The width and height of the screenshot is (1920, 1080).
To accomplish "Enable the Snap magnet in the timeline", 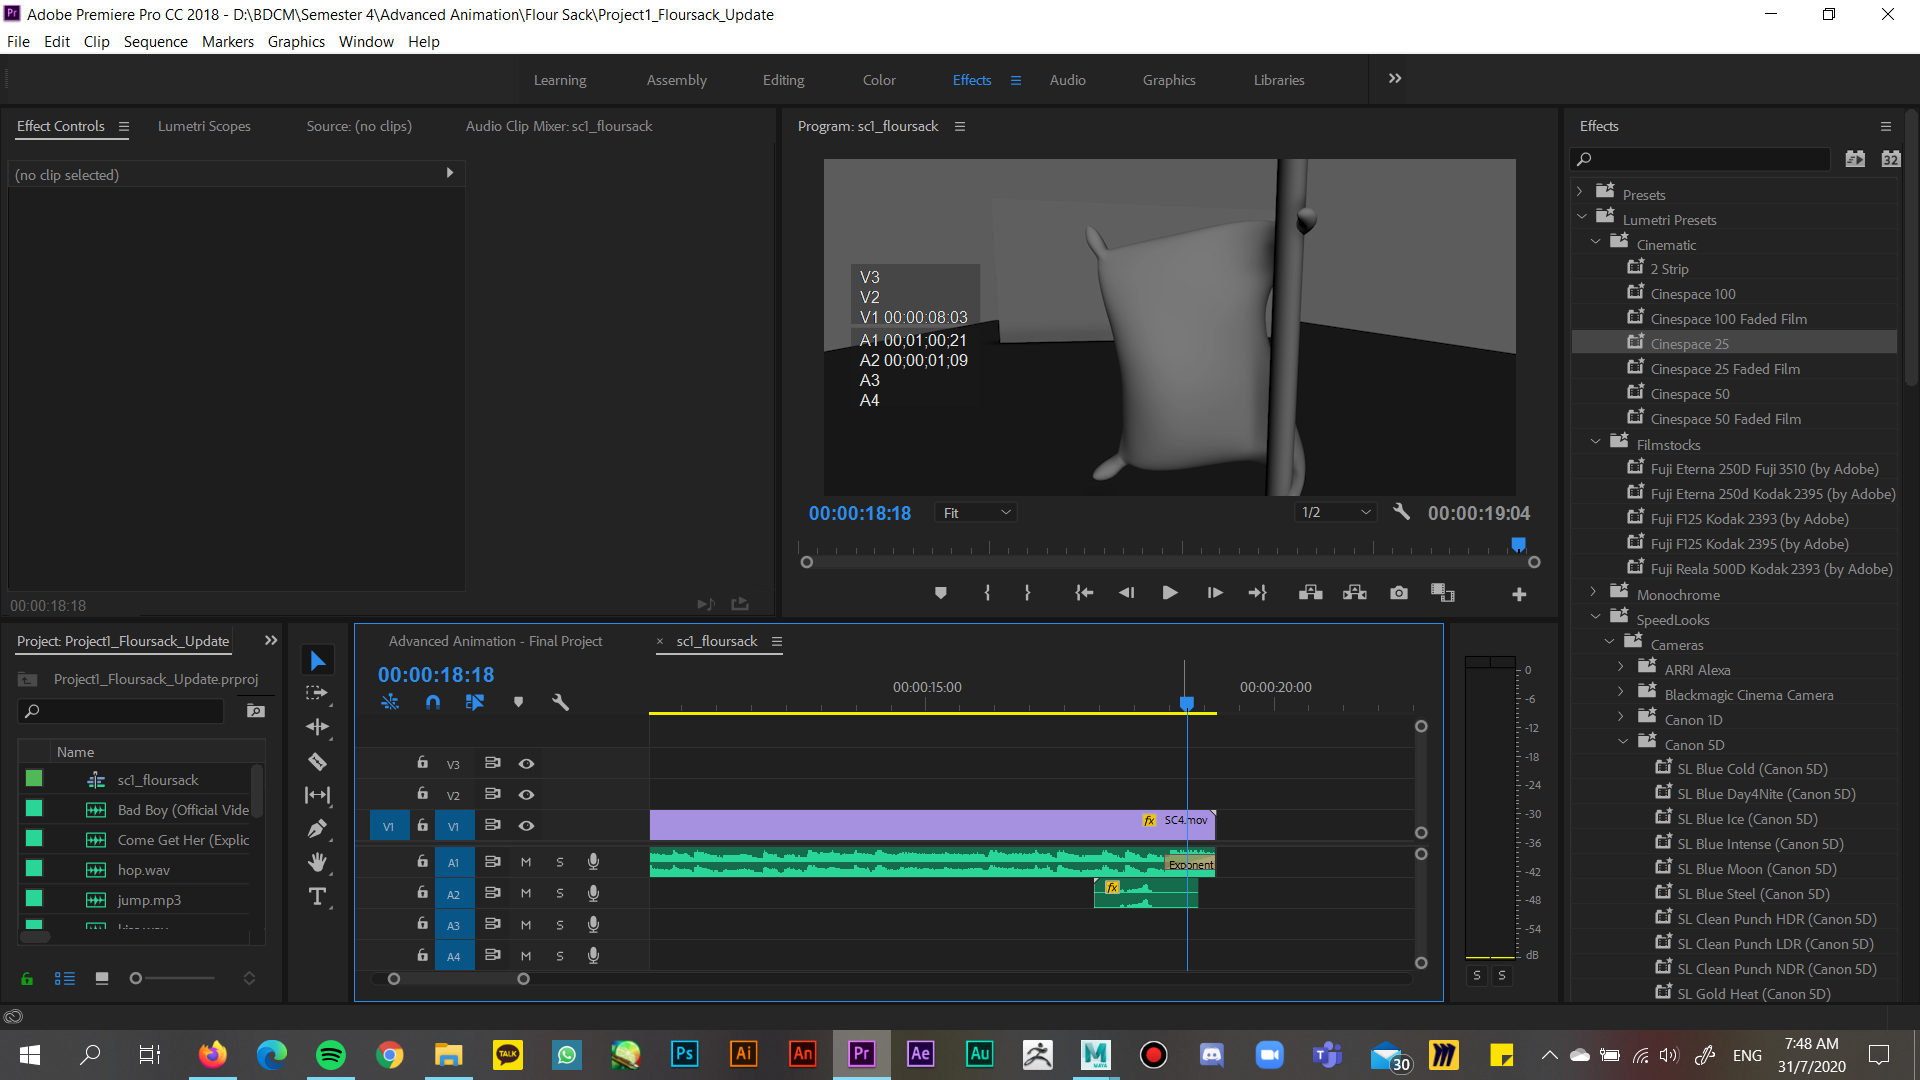I will [x=433, y=702].
